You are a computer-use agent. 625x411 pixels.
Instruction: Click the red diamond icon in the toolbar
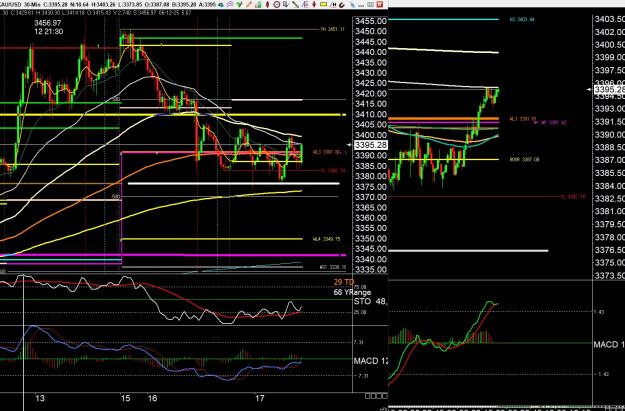point(267,4)
